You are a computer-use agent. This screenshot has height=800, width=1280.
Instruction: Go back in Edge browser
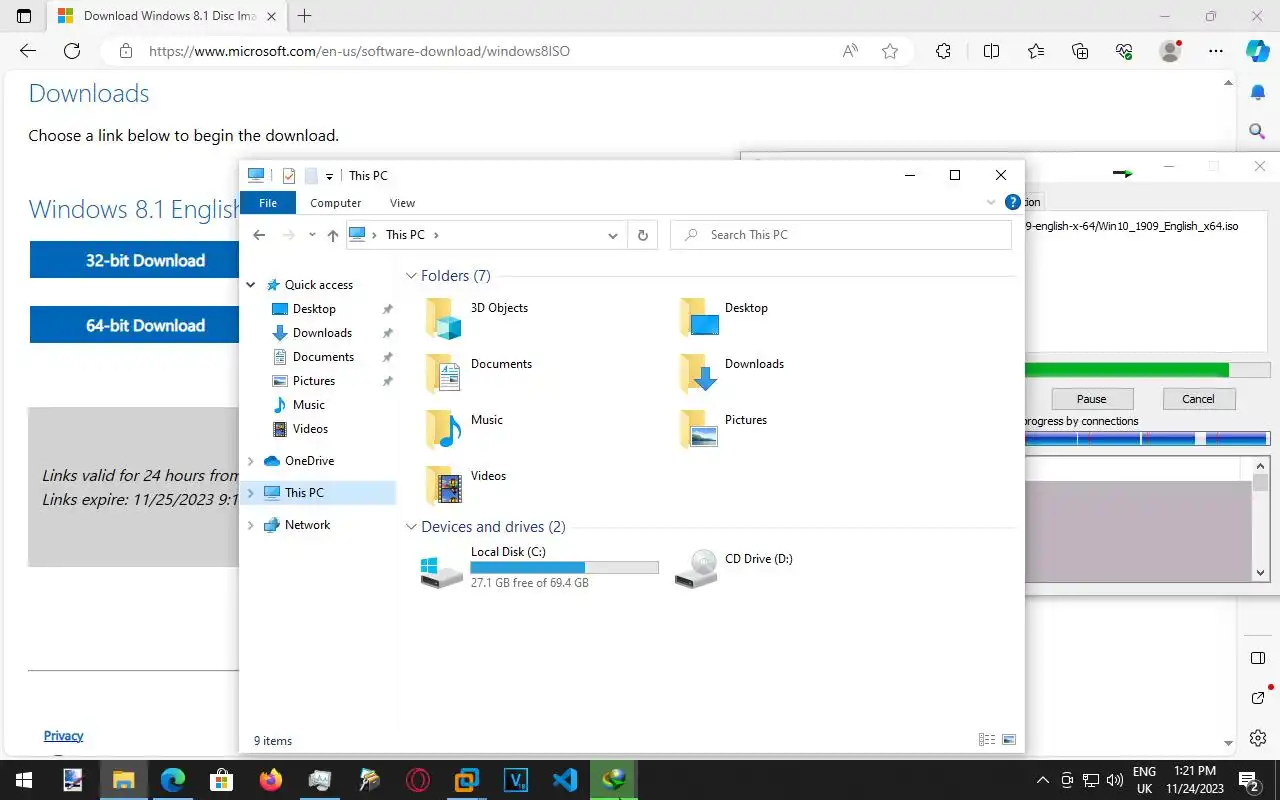[x=28, y=51]
